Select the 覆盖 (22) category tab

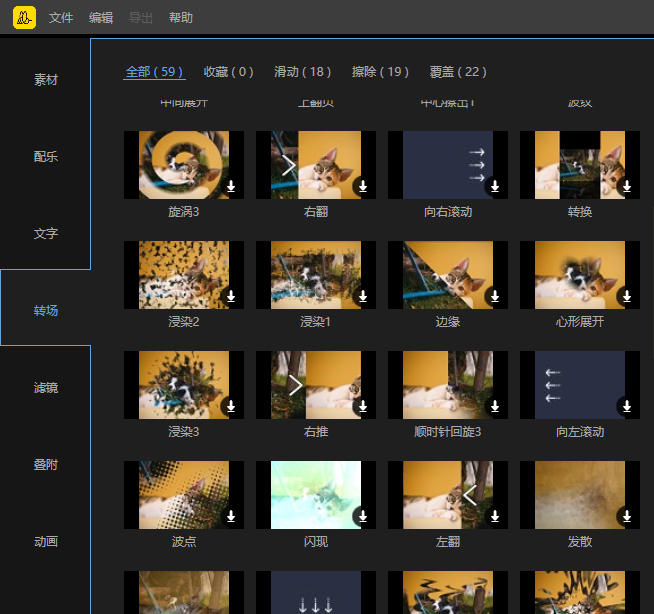pyautogui.click(x=458, y=72)
